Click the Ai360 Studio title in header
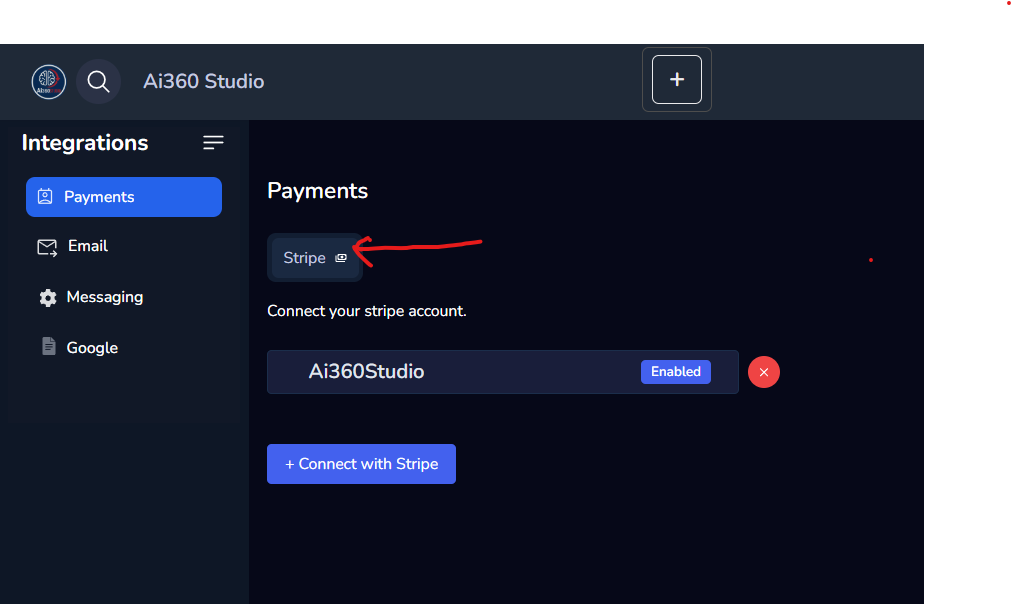This screenshot has height=604, width=1011. 203,81
